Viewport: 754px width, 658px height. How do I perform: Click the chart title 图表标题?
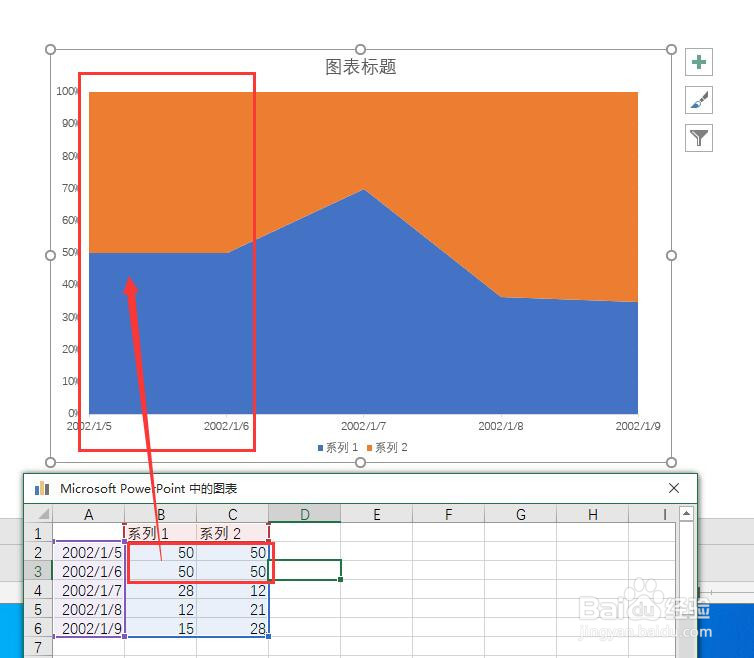361,67
